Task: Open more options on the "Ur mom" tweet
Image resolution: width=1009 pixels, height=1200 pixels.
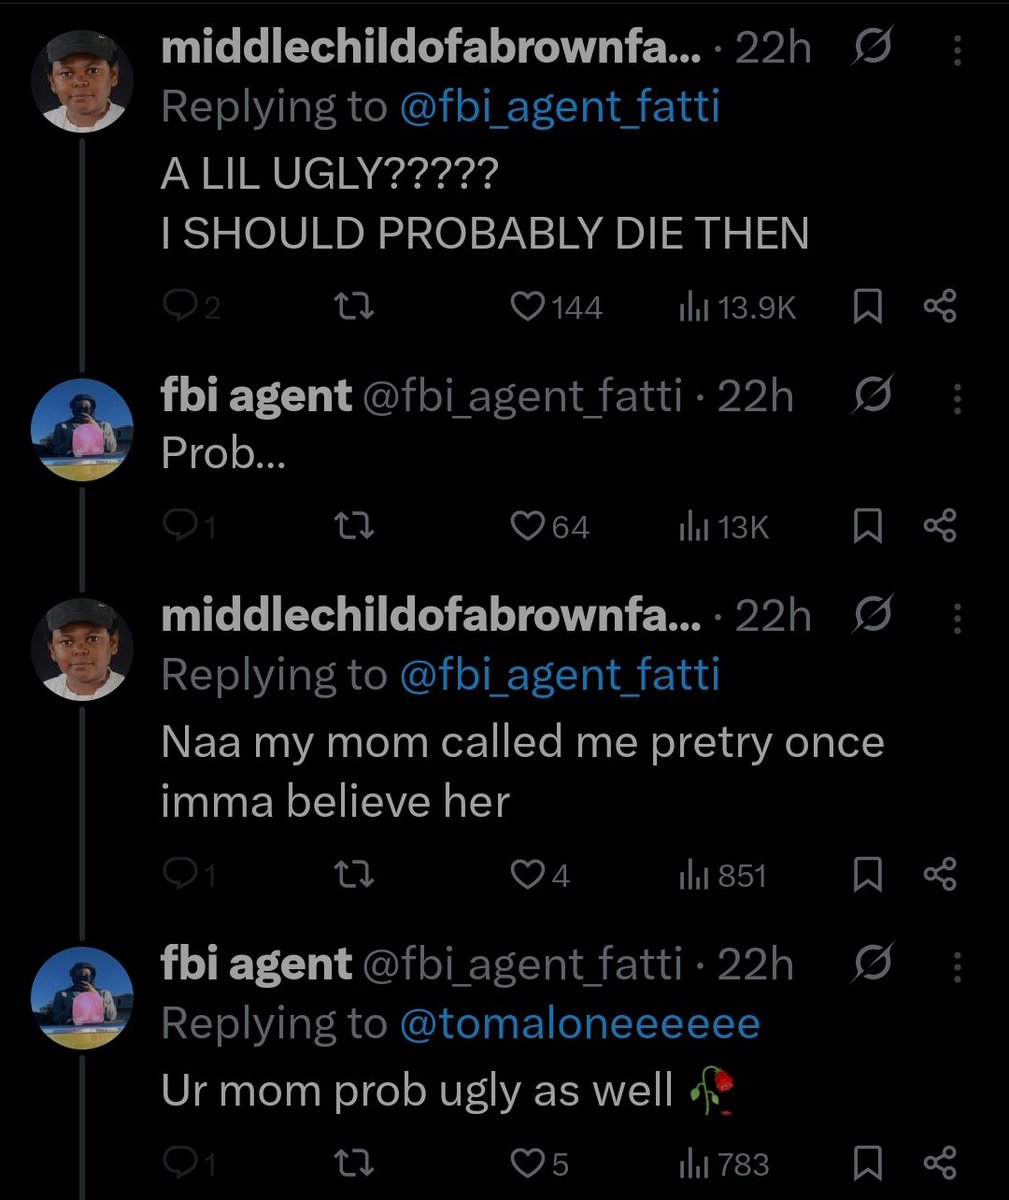Action: 957,967
